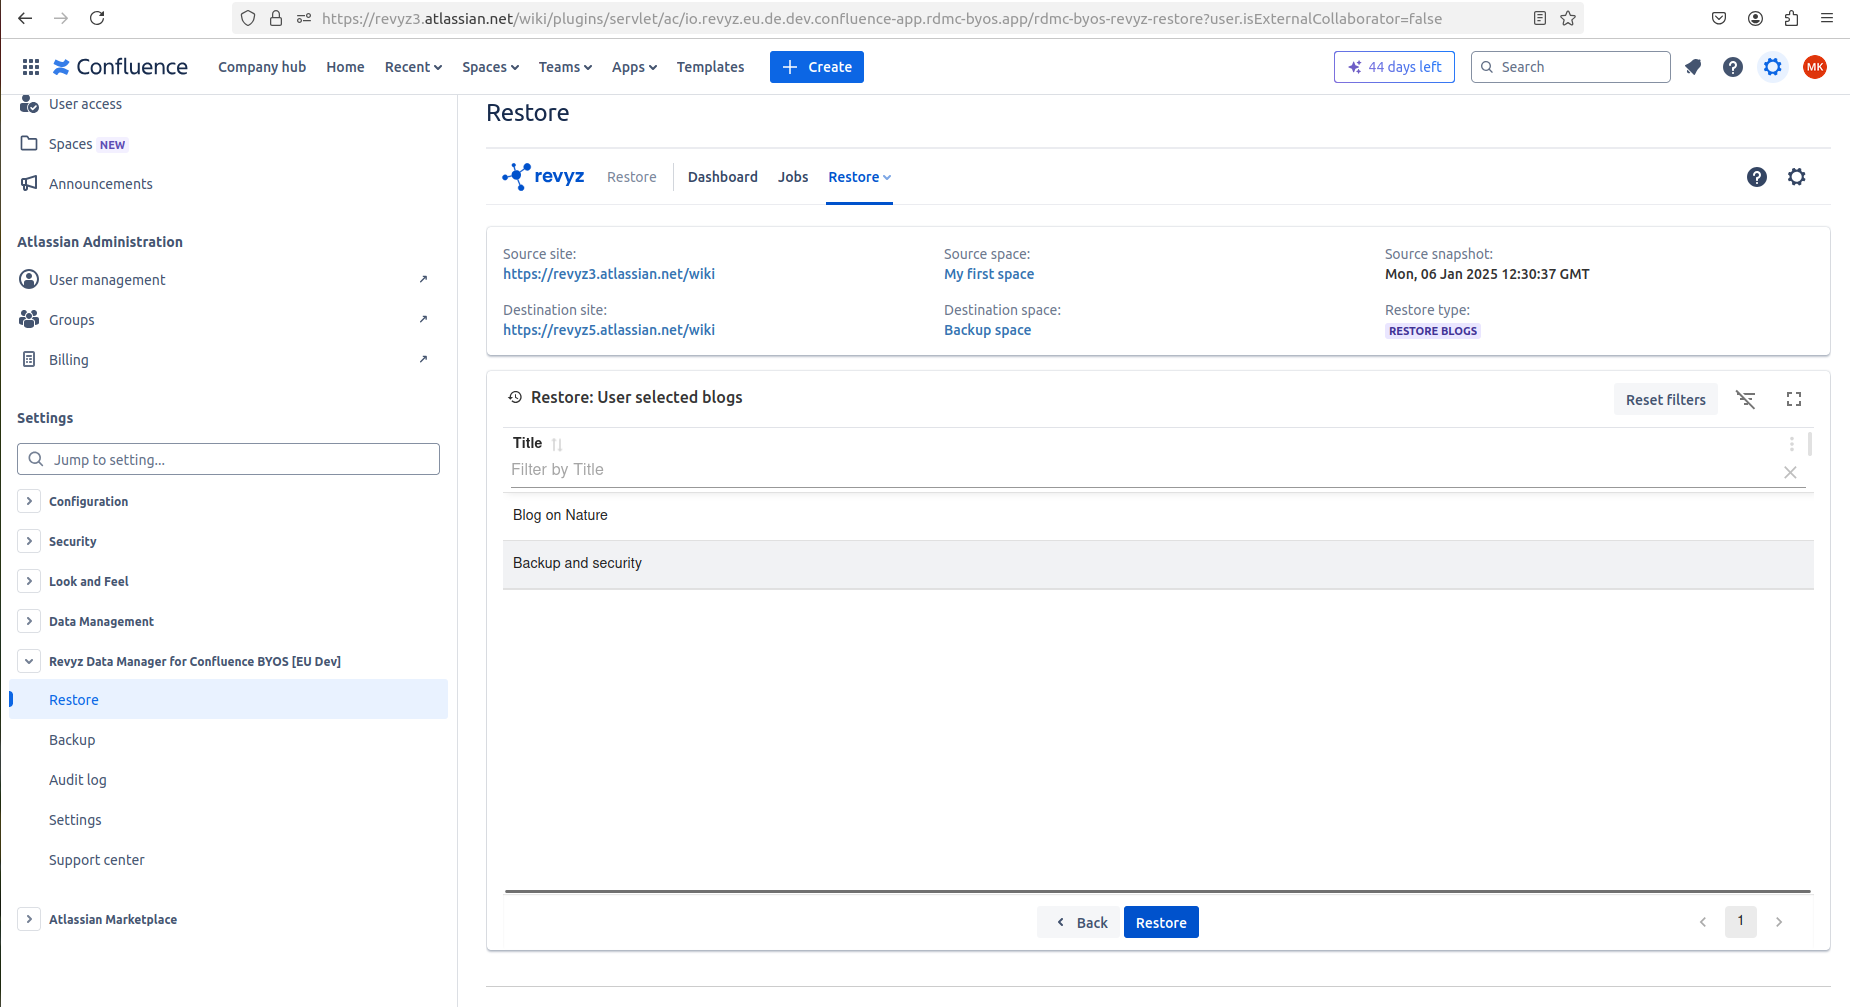Click the revyz logo
This screenshot has width=1850, height=1007.
click(x=543, y=176)
